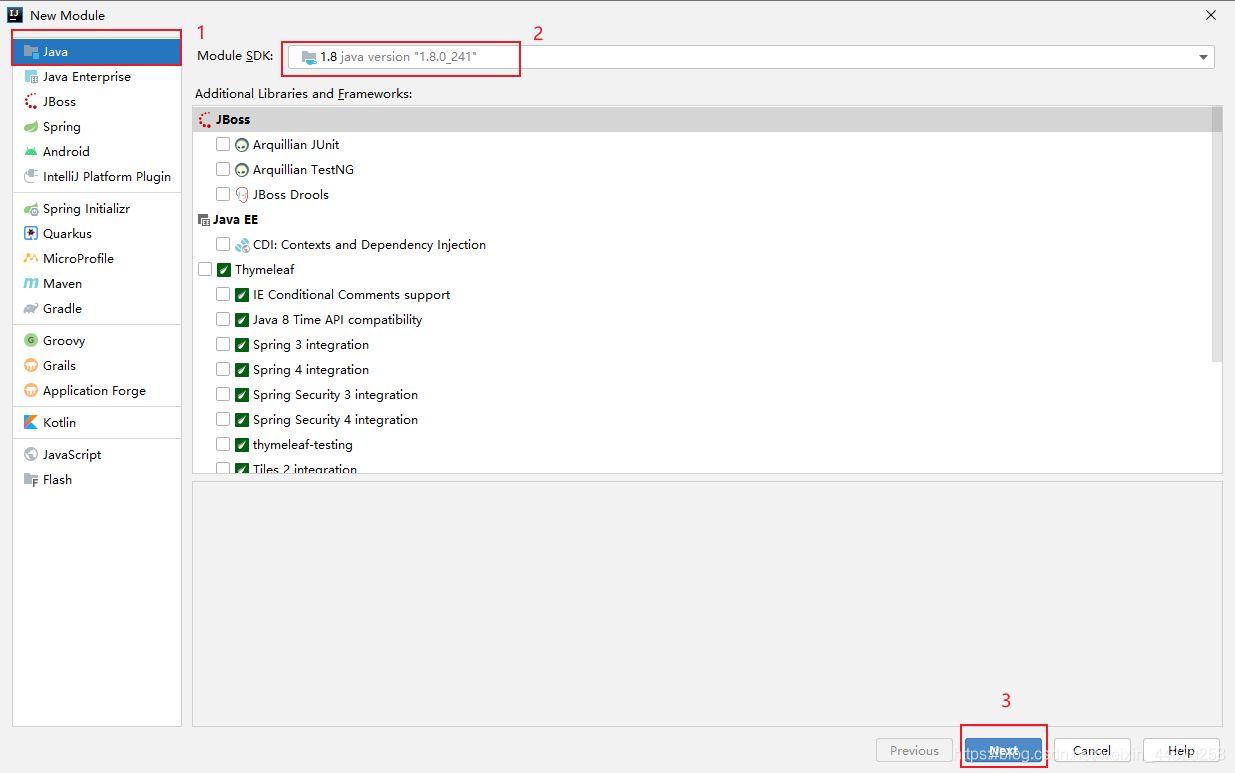Click the frameworks list scrollbar
The width and height of the screenshot is (1235, 773).
pos(1217,235)
